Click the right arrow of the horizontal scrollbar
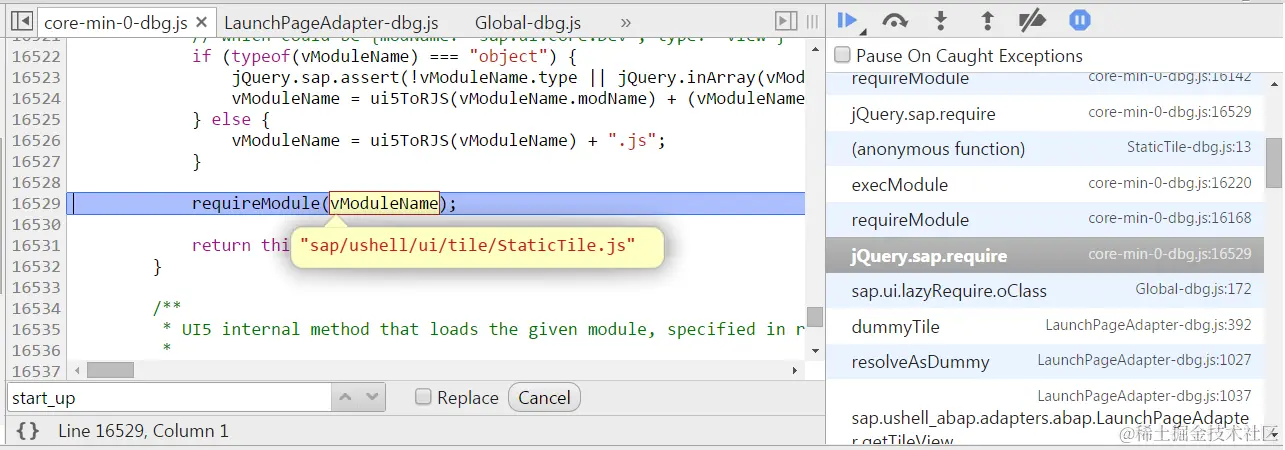 pyautogui.click(x=795, y=370)
